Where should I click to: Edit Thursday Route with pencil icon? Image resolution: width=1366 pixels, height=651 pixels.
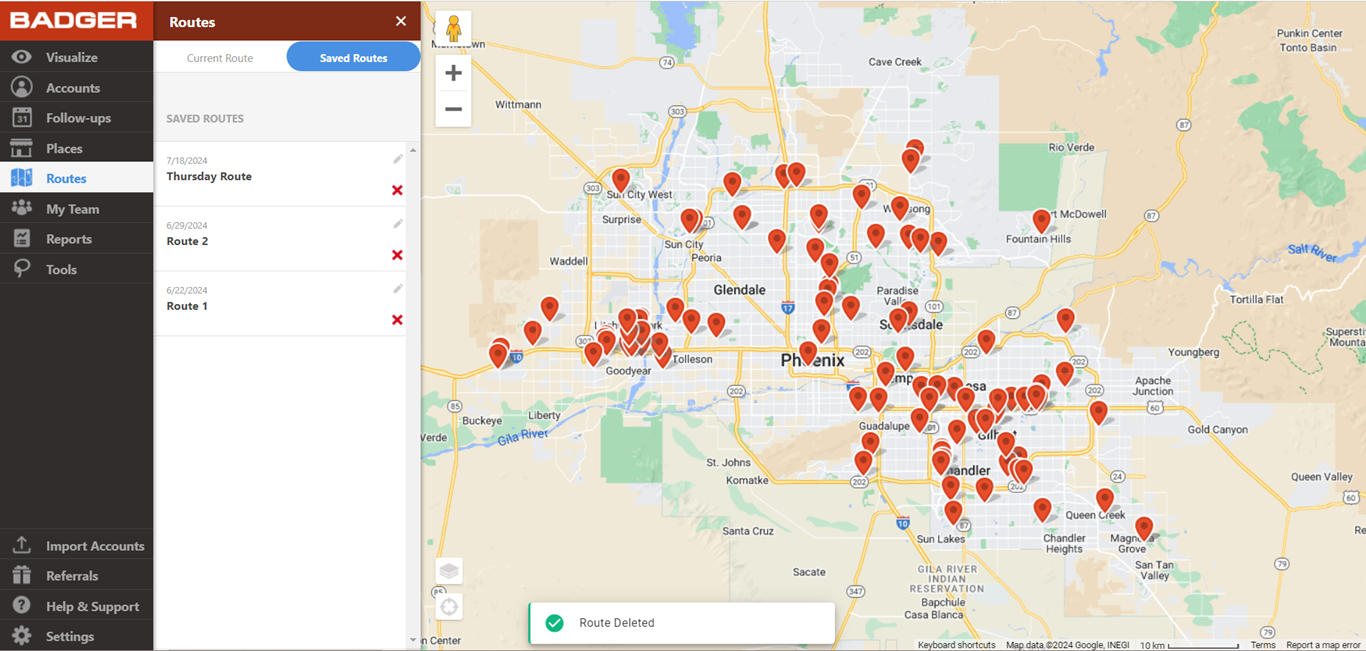(398, 159)
